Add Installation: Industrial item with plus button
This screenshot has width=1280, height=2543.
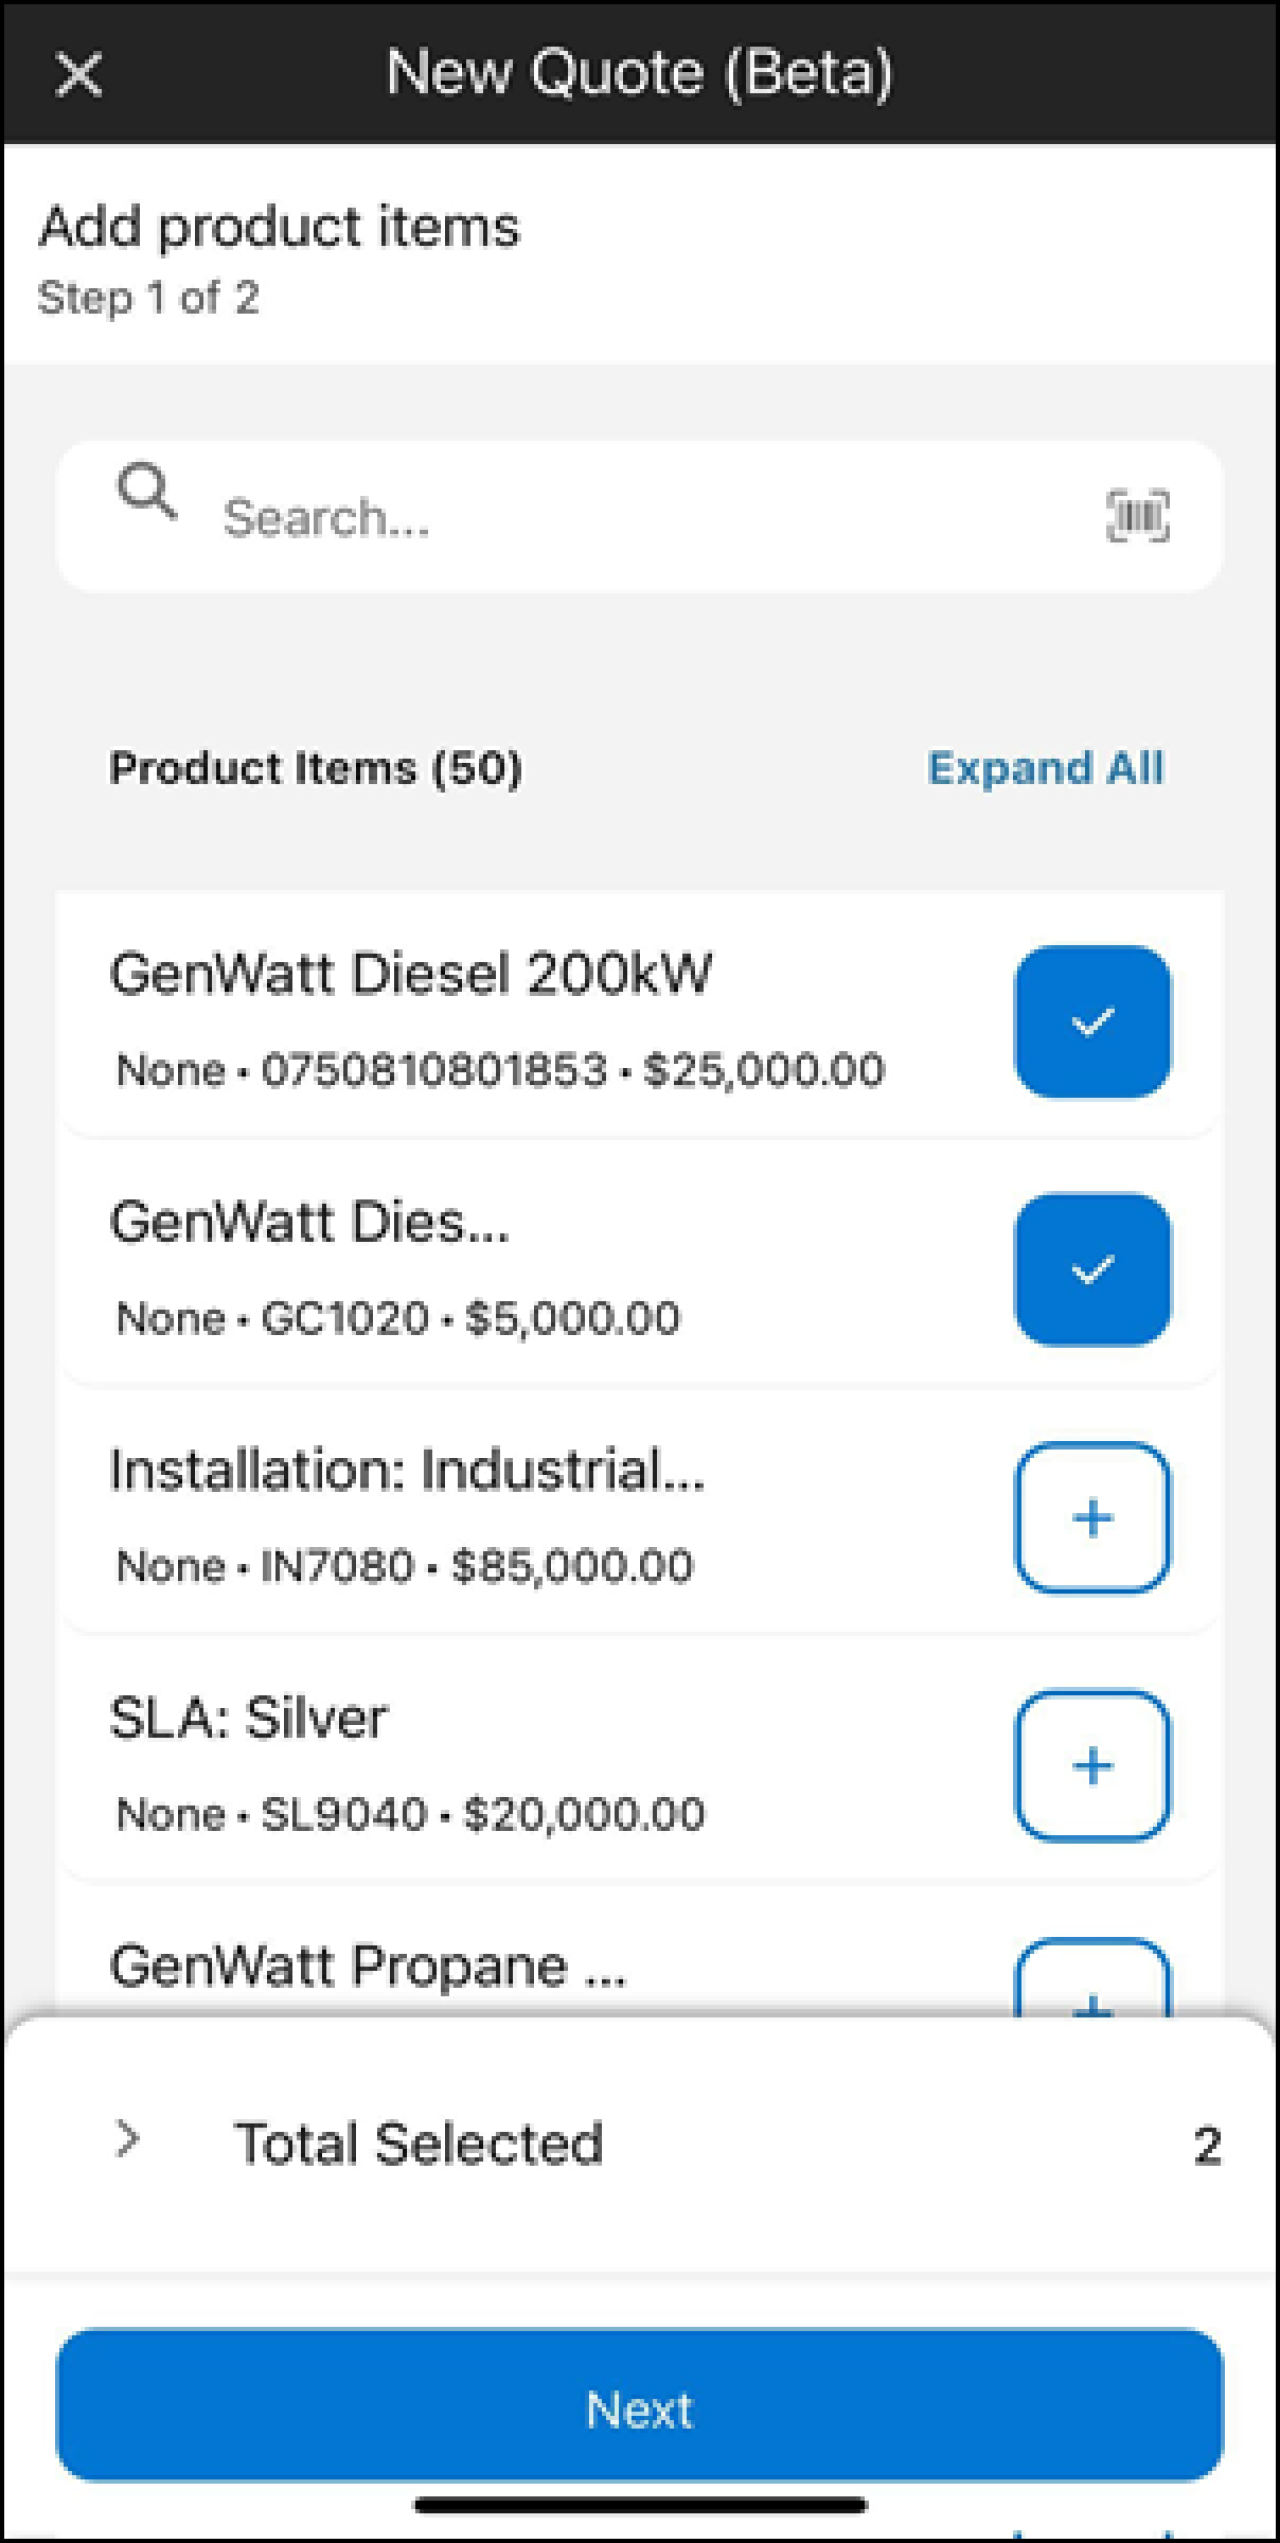click(x=1092, y=1517)
